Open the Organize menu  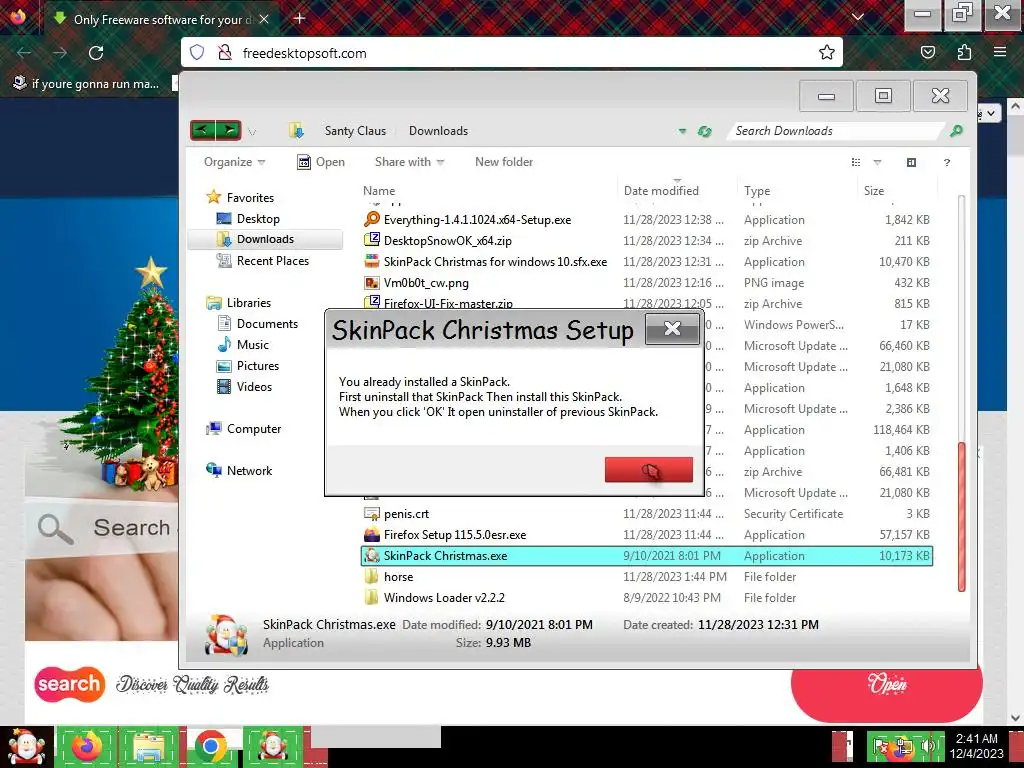(x=234, y=162)
